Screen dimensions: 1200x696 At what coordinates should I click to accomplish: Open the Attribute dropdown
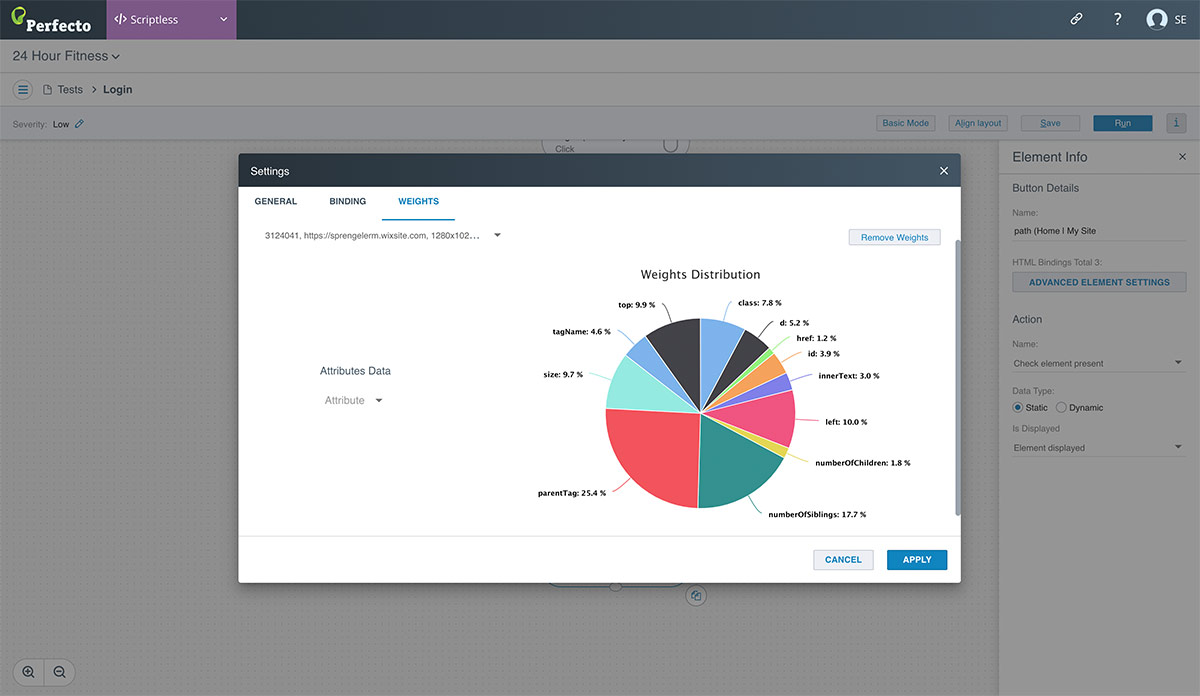click(x=353, y=401)
